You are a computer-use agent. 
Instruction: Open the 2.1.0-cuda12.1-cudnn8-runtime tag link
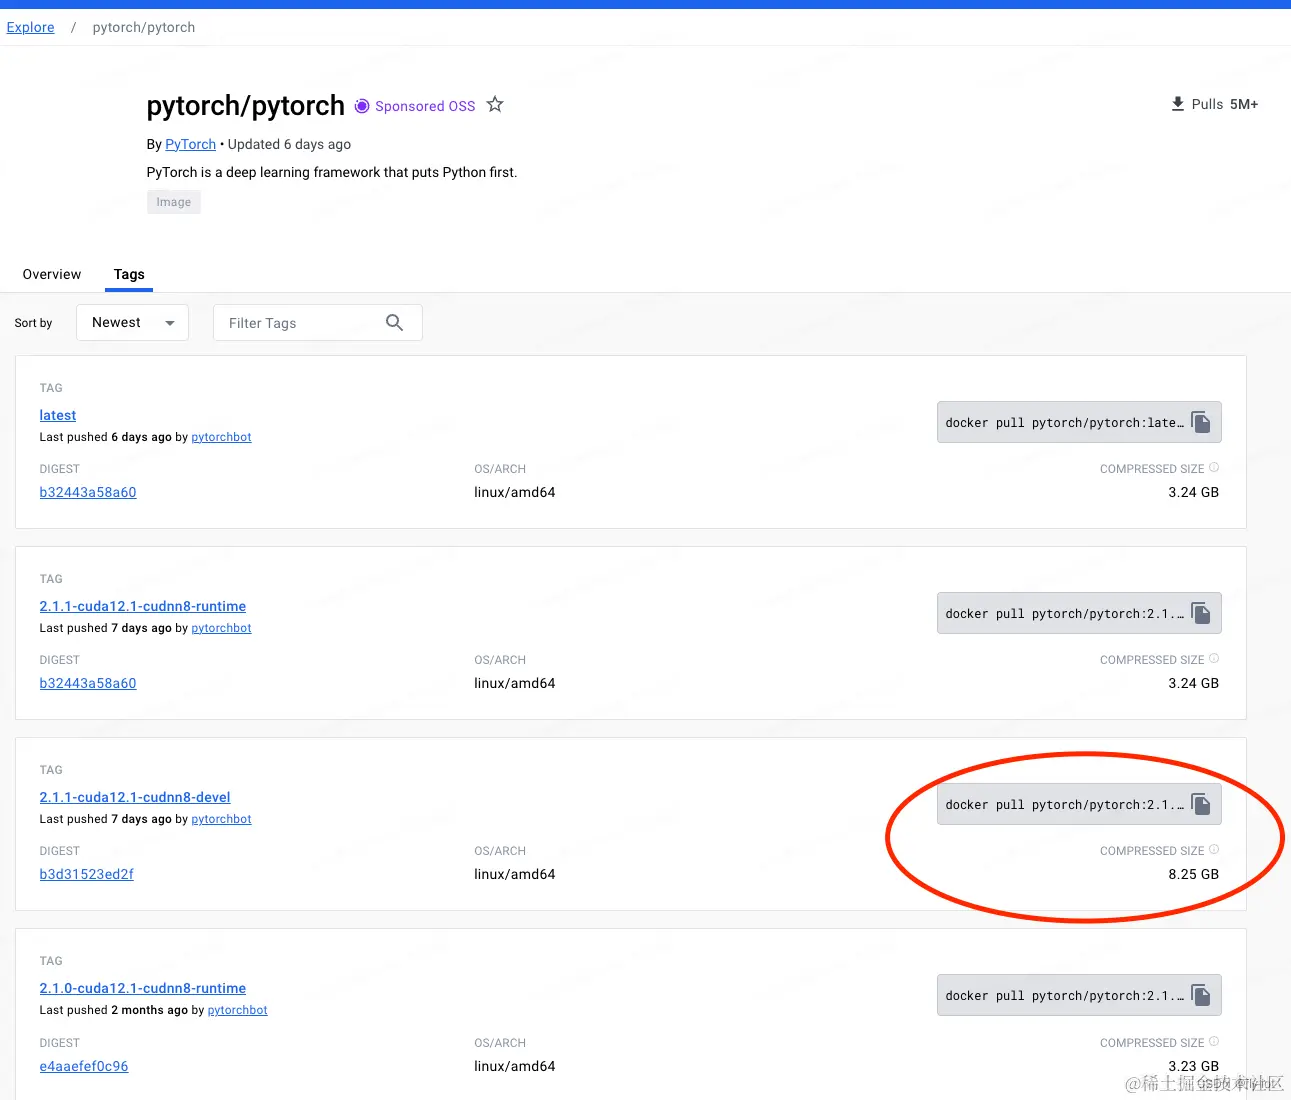[143, 988]
